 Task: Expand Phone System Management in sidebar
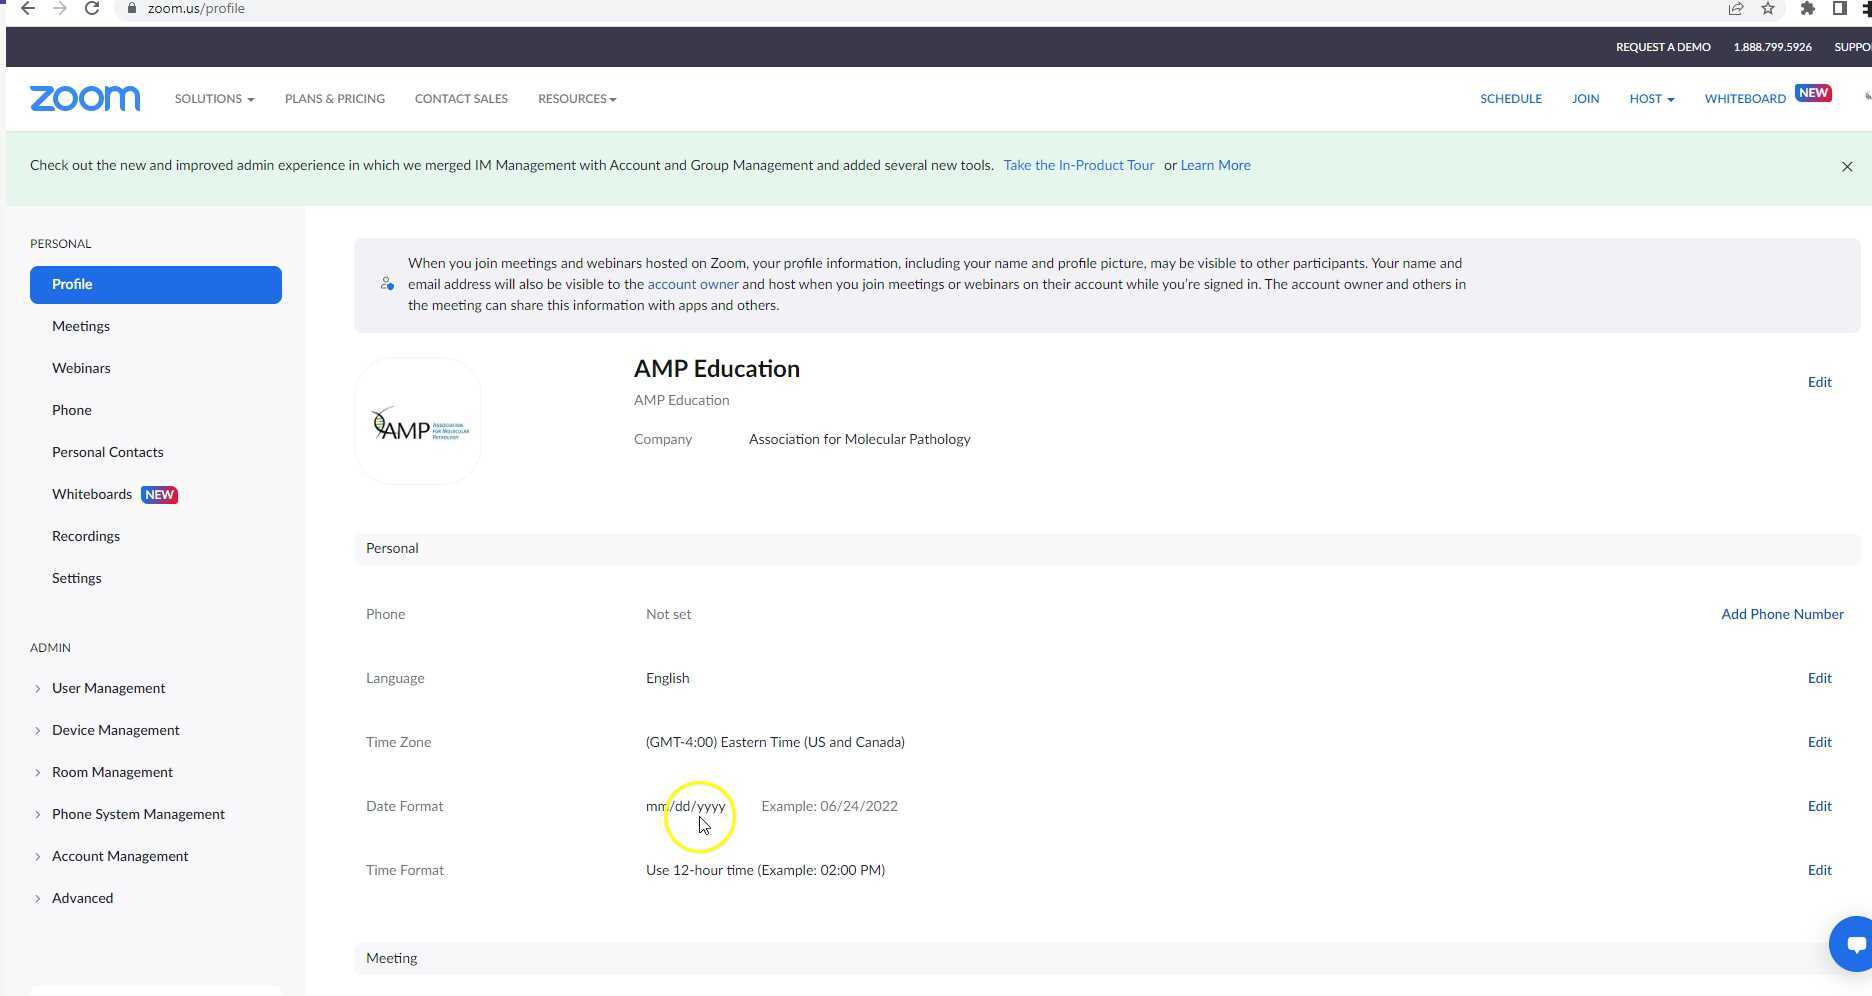tap(138, 814)
